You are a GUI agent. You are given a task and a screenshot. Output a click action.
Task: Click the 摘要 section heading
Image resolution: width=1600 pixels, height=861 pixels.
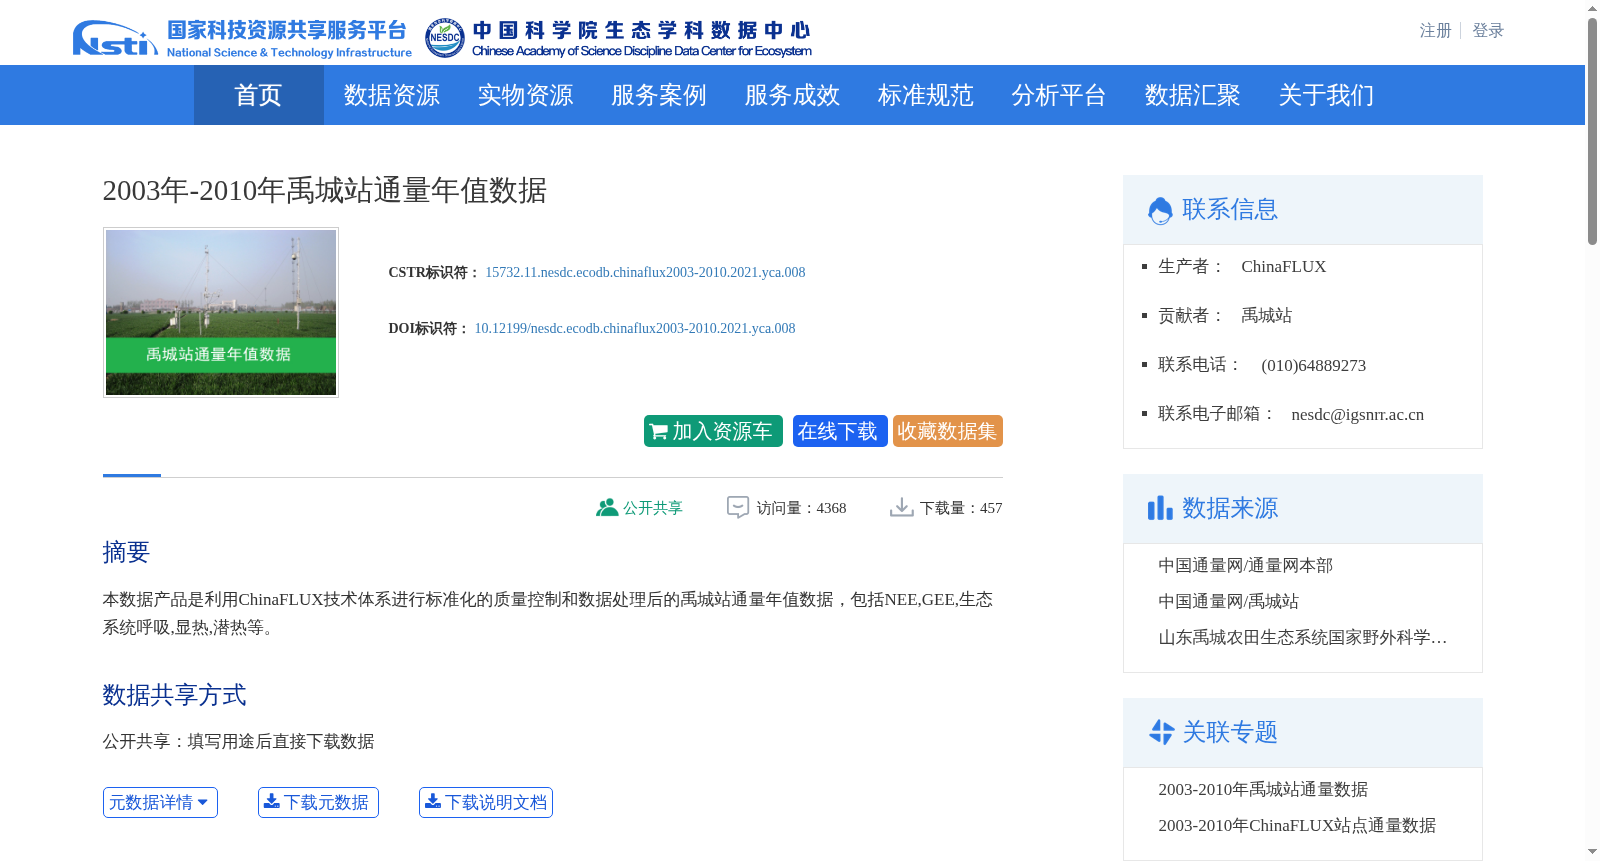tap(126, 552)
